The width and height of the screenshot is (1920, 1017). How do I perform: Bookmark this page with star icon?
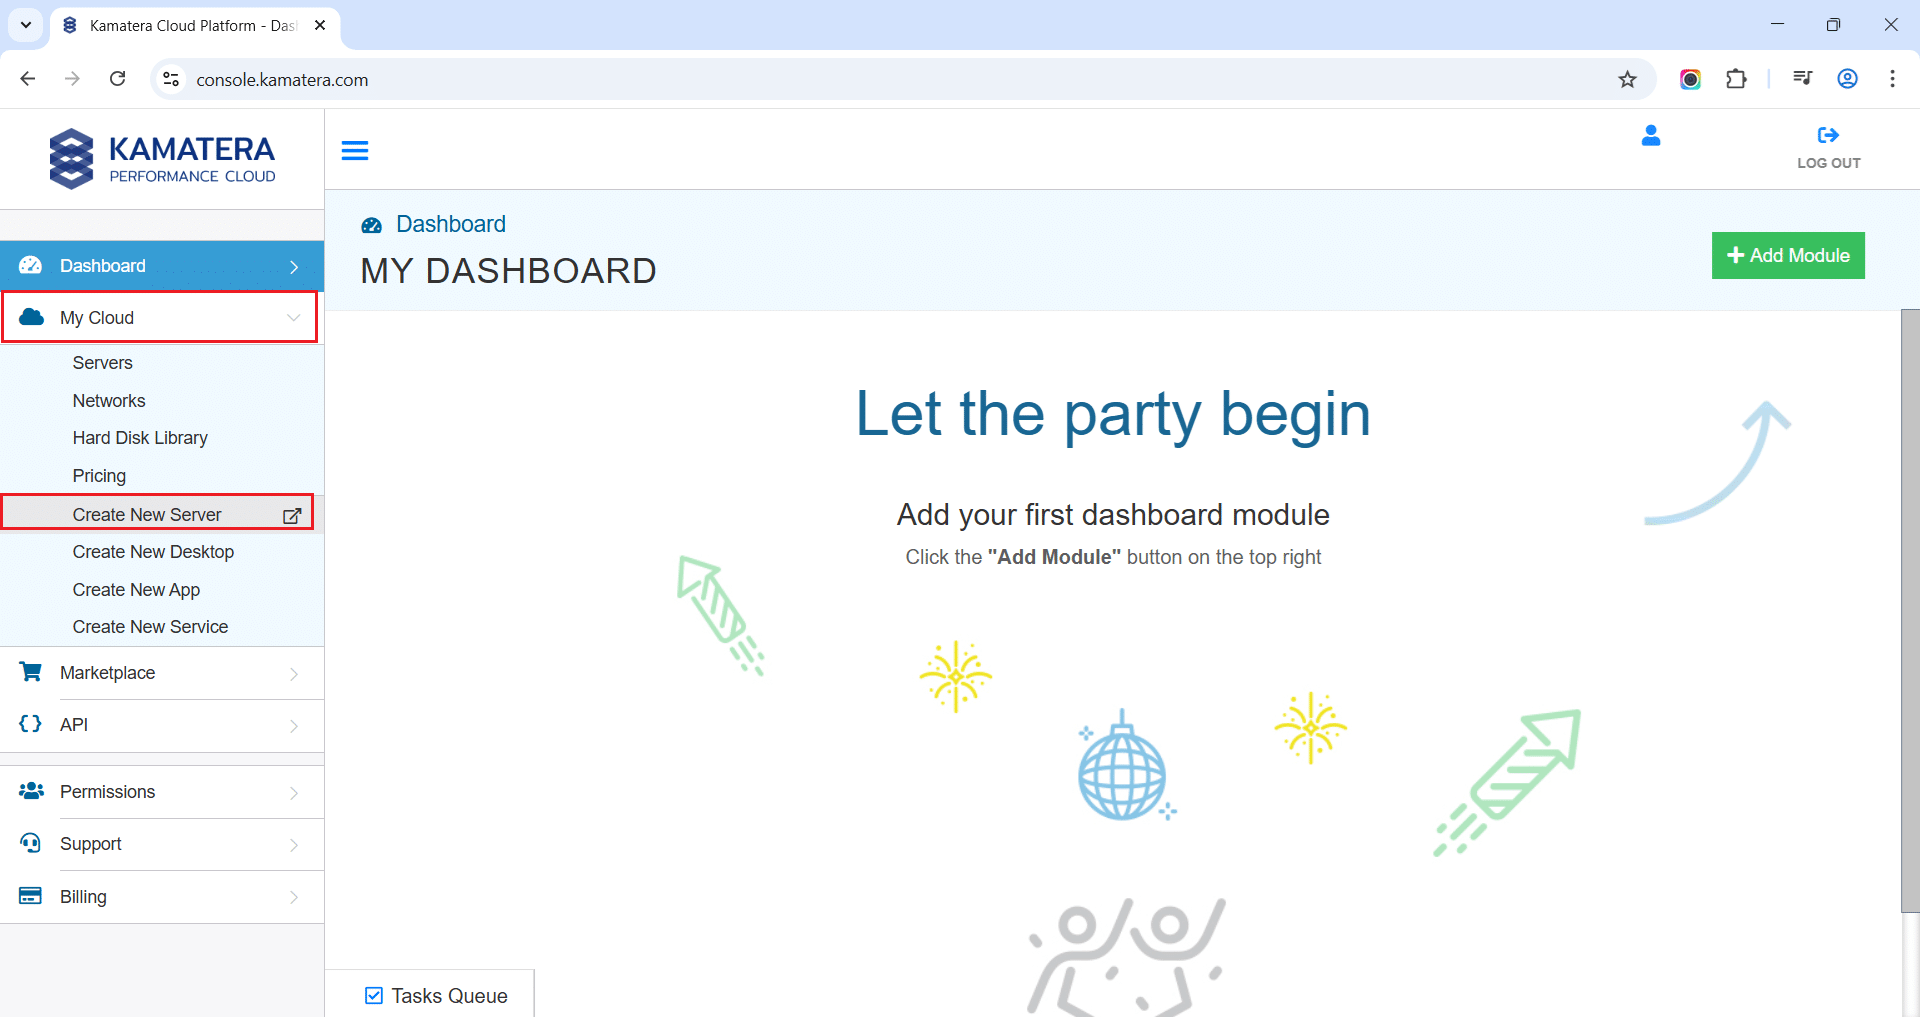pyautogui.click(x=1627, y=80)
